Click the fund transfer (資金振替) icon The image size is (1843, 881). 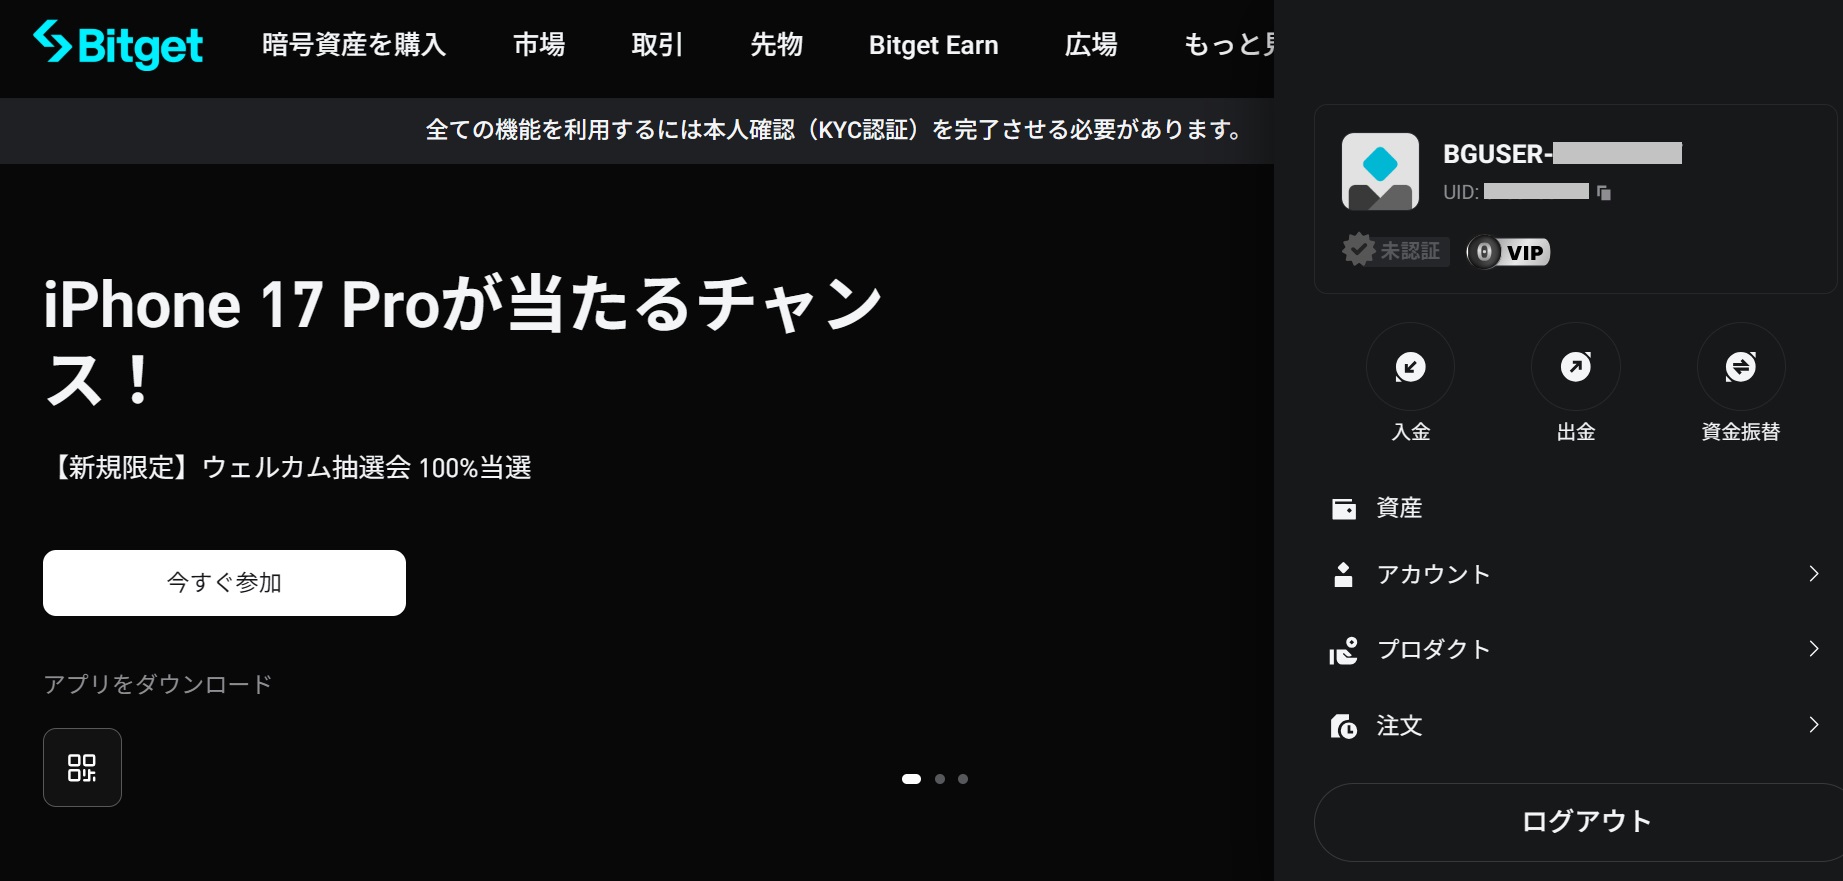coord(1740,367)
